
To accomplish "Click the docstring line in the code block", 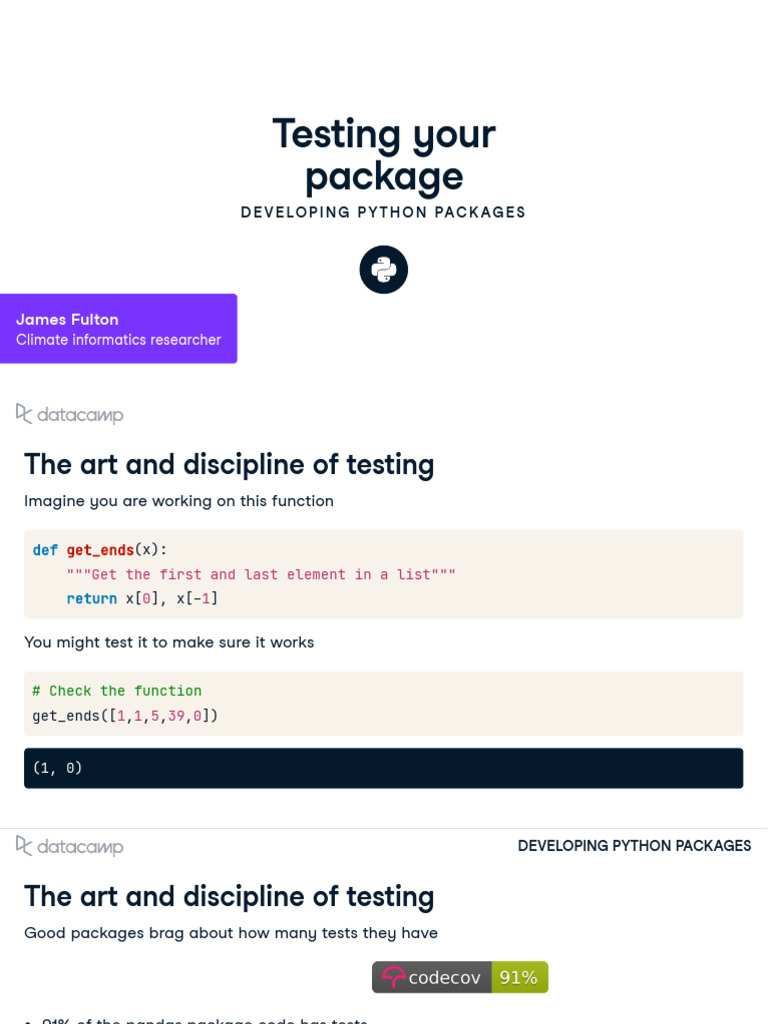I will pyautogui.click(x=261, y=574).
